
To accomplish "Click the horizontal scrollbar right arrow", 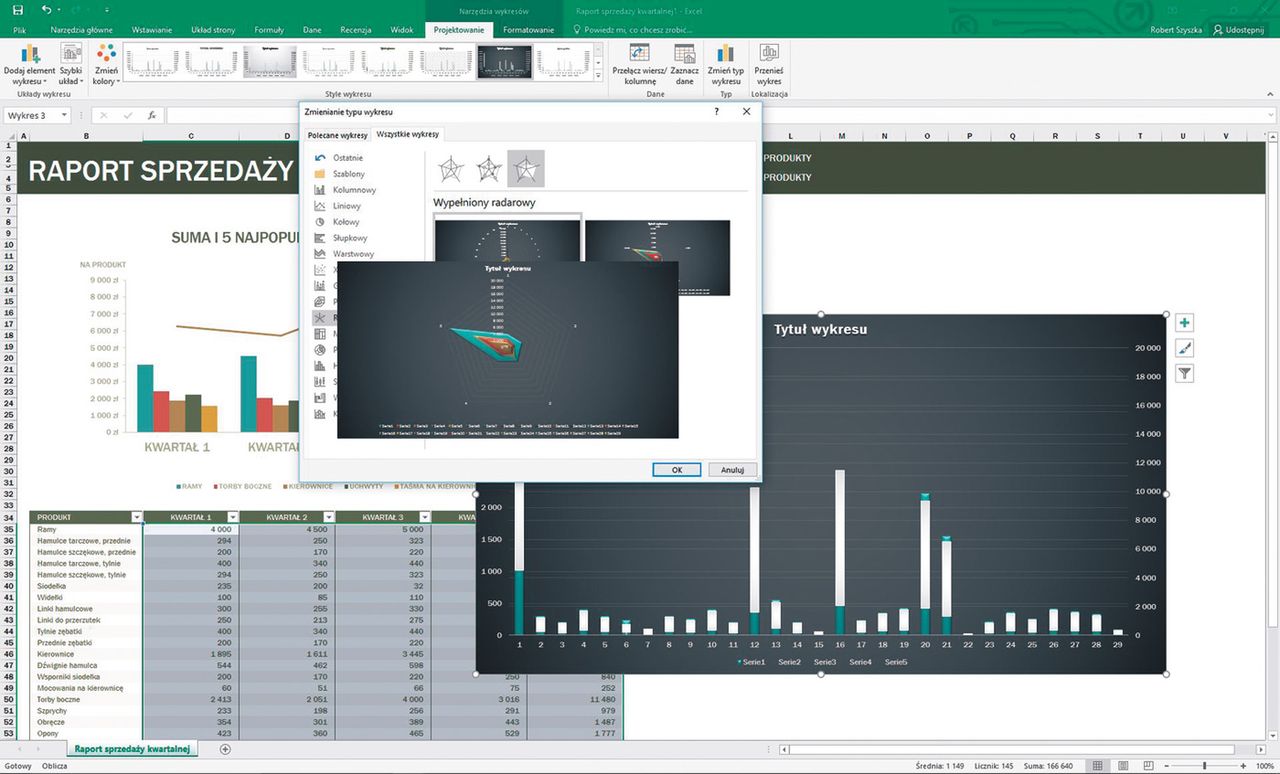I will coord(1263,749).
